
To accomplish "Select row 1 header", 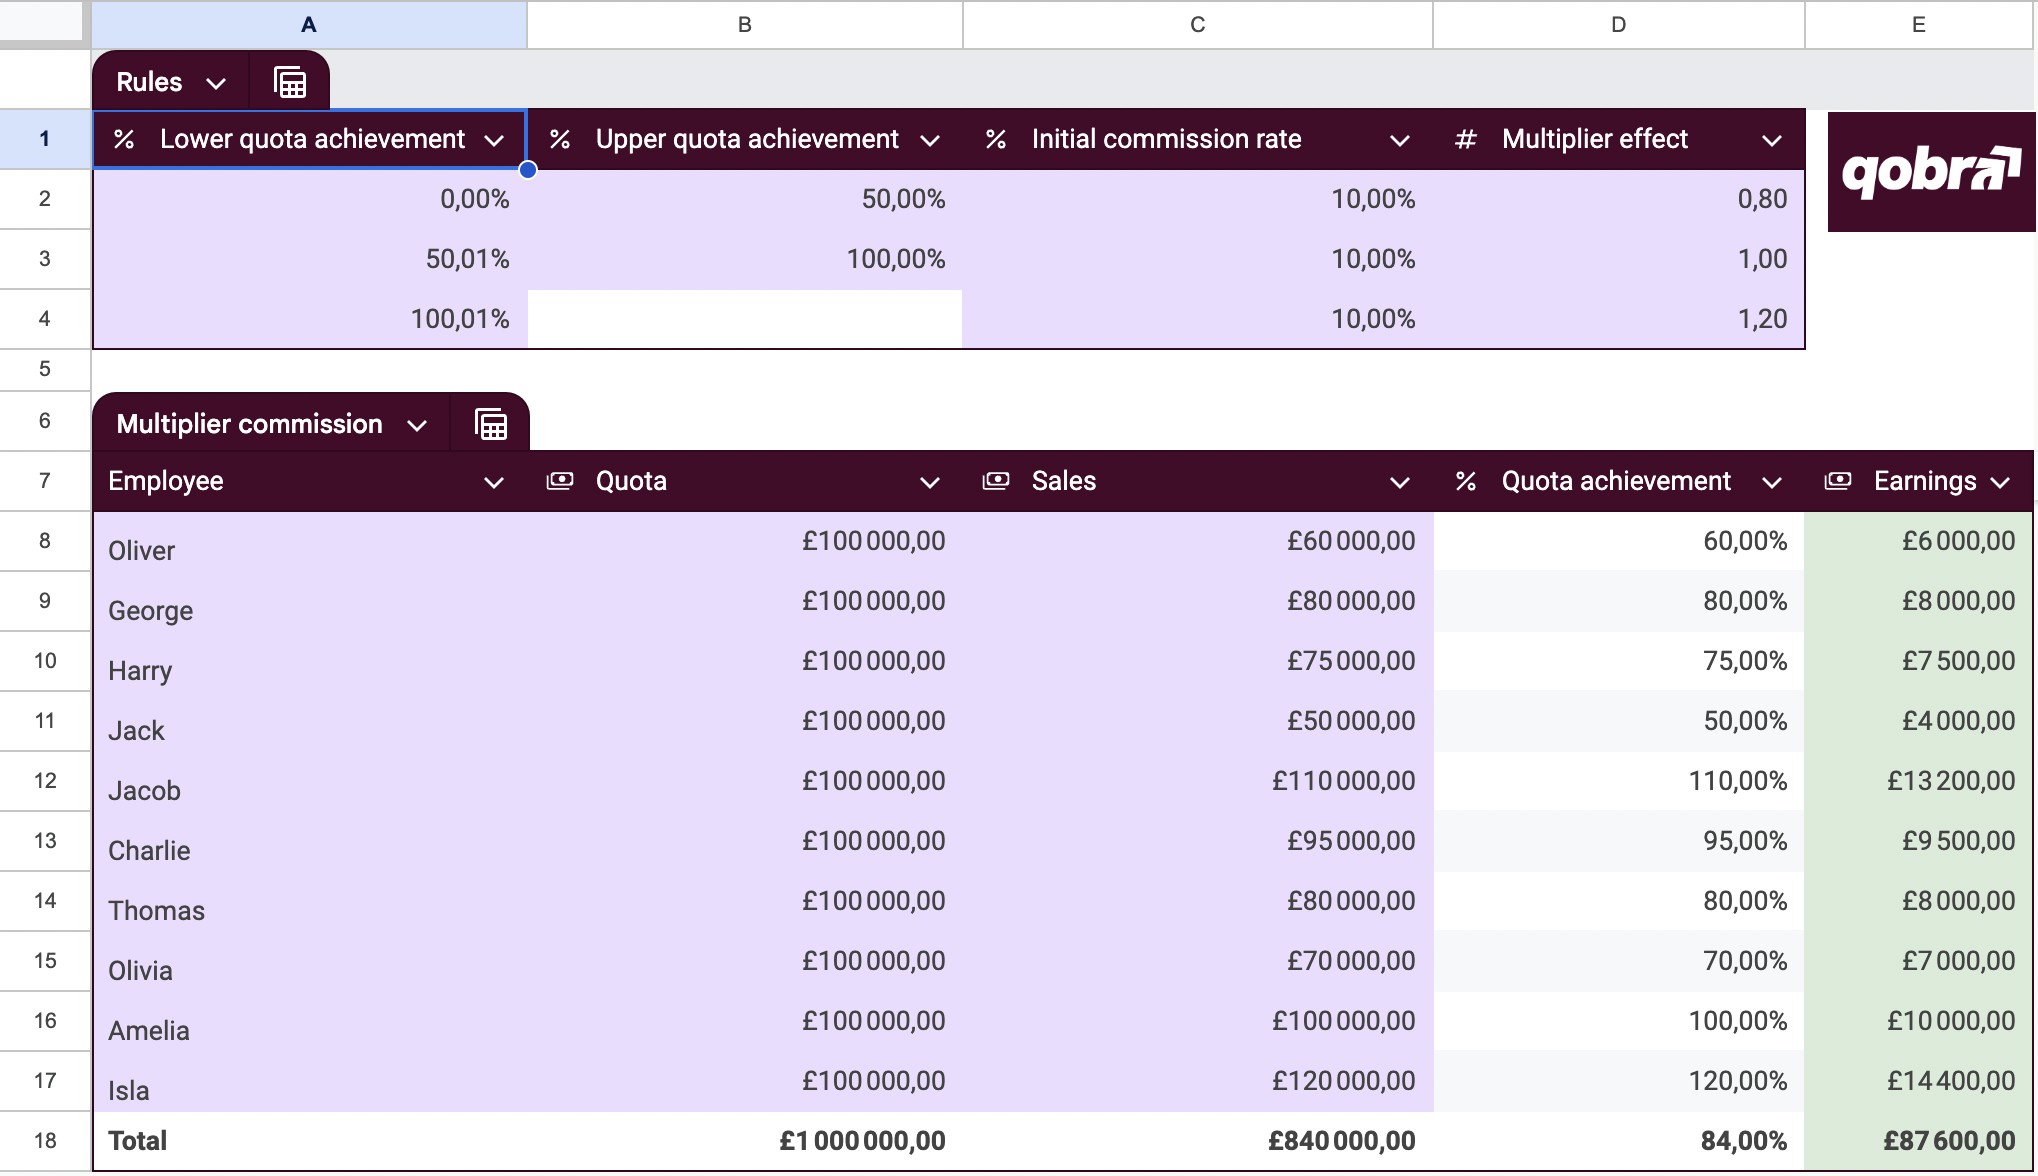I will pos(45,139).
